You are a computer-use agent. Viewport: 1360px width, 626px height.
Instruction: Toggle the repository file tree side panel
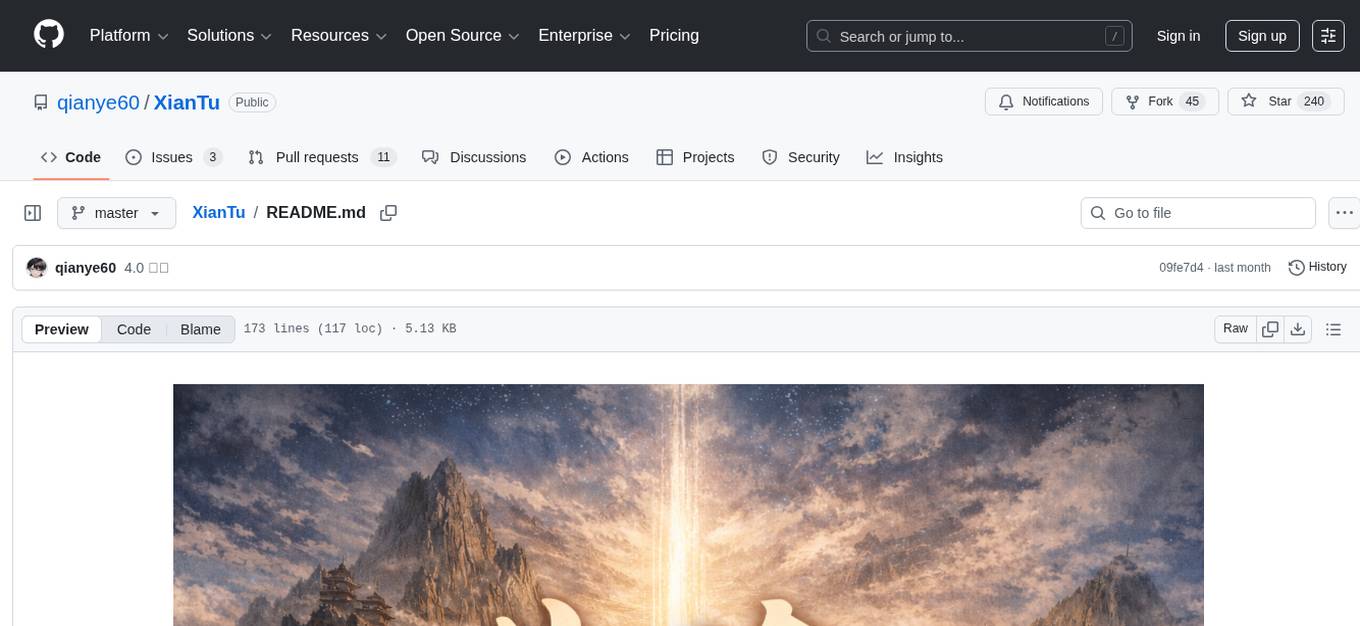point(33,212)
